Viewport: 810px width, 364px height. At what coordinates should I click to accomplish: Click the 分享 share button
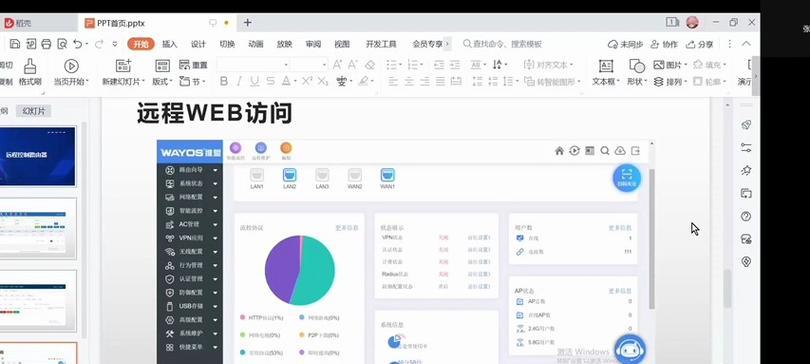click(x=699, y=44)
